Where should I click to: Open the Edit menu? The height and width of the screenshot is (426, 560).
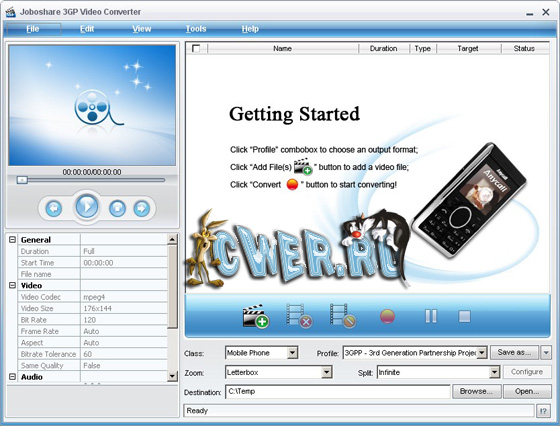[x=87, y=29]
